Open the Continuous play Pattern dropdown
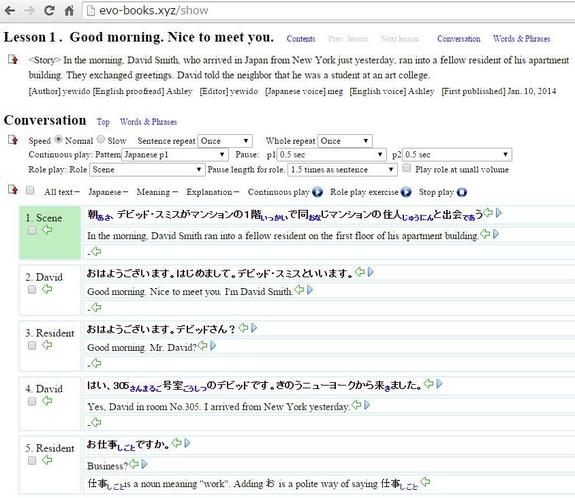Viewport: 575px width, 498px height. pos(175,155)
